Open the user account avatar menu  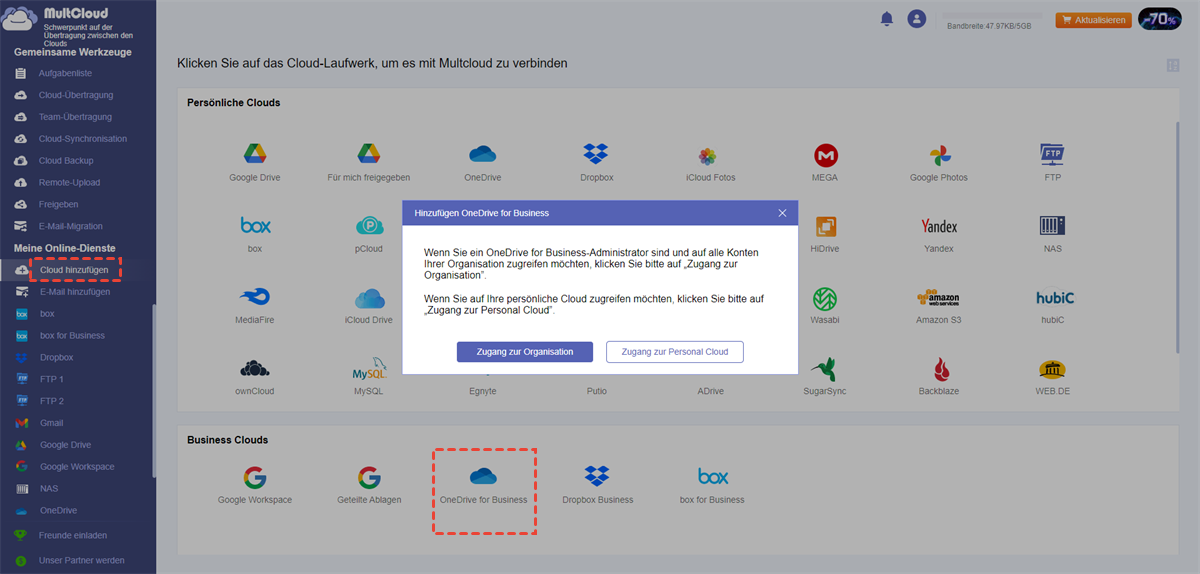pos(916,19)
